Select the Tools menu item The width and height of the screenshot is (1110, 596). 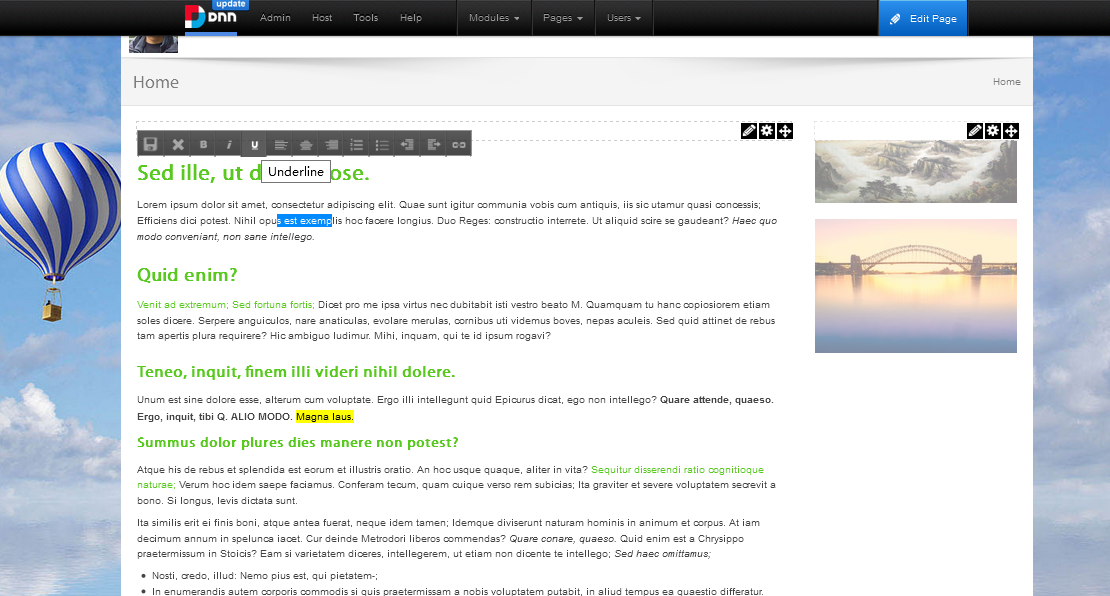point(366,18)
